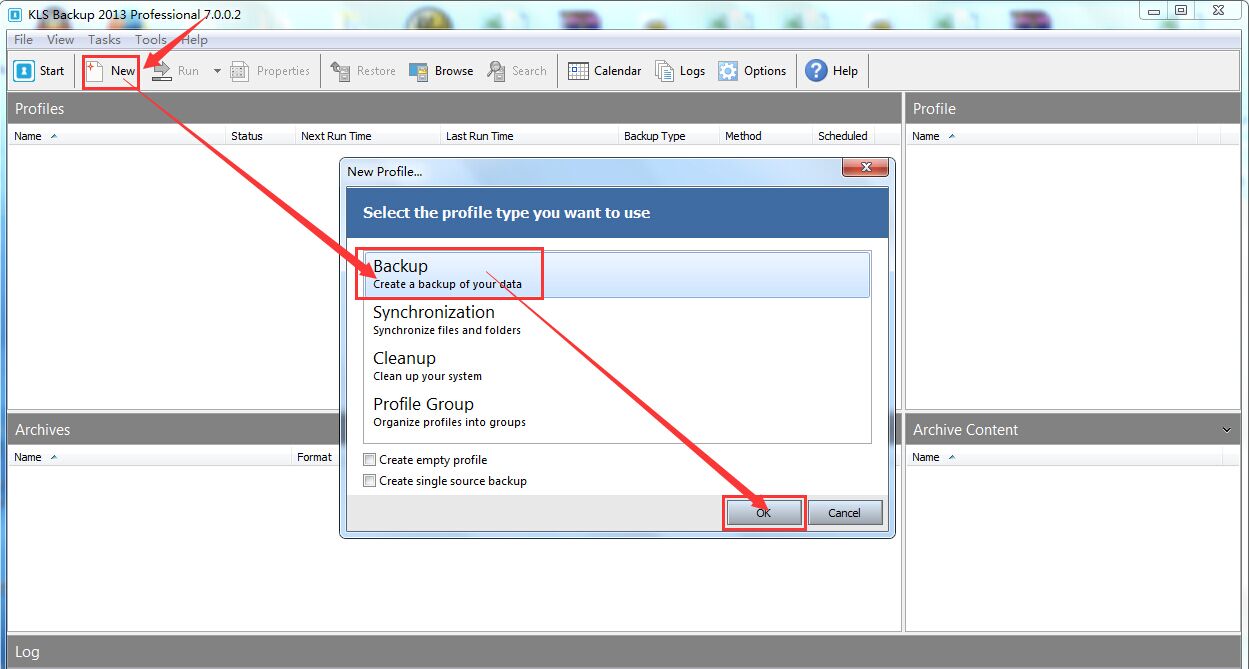The height and width of the screenshot is (669, 1249).
Task: Collapse the Archive Content panel chevron
Action: point(1227,430)
